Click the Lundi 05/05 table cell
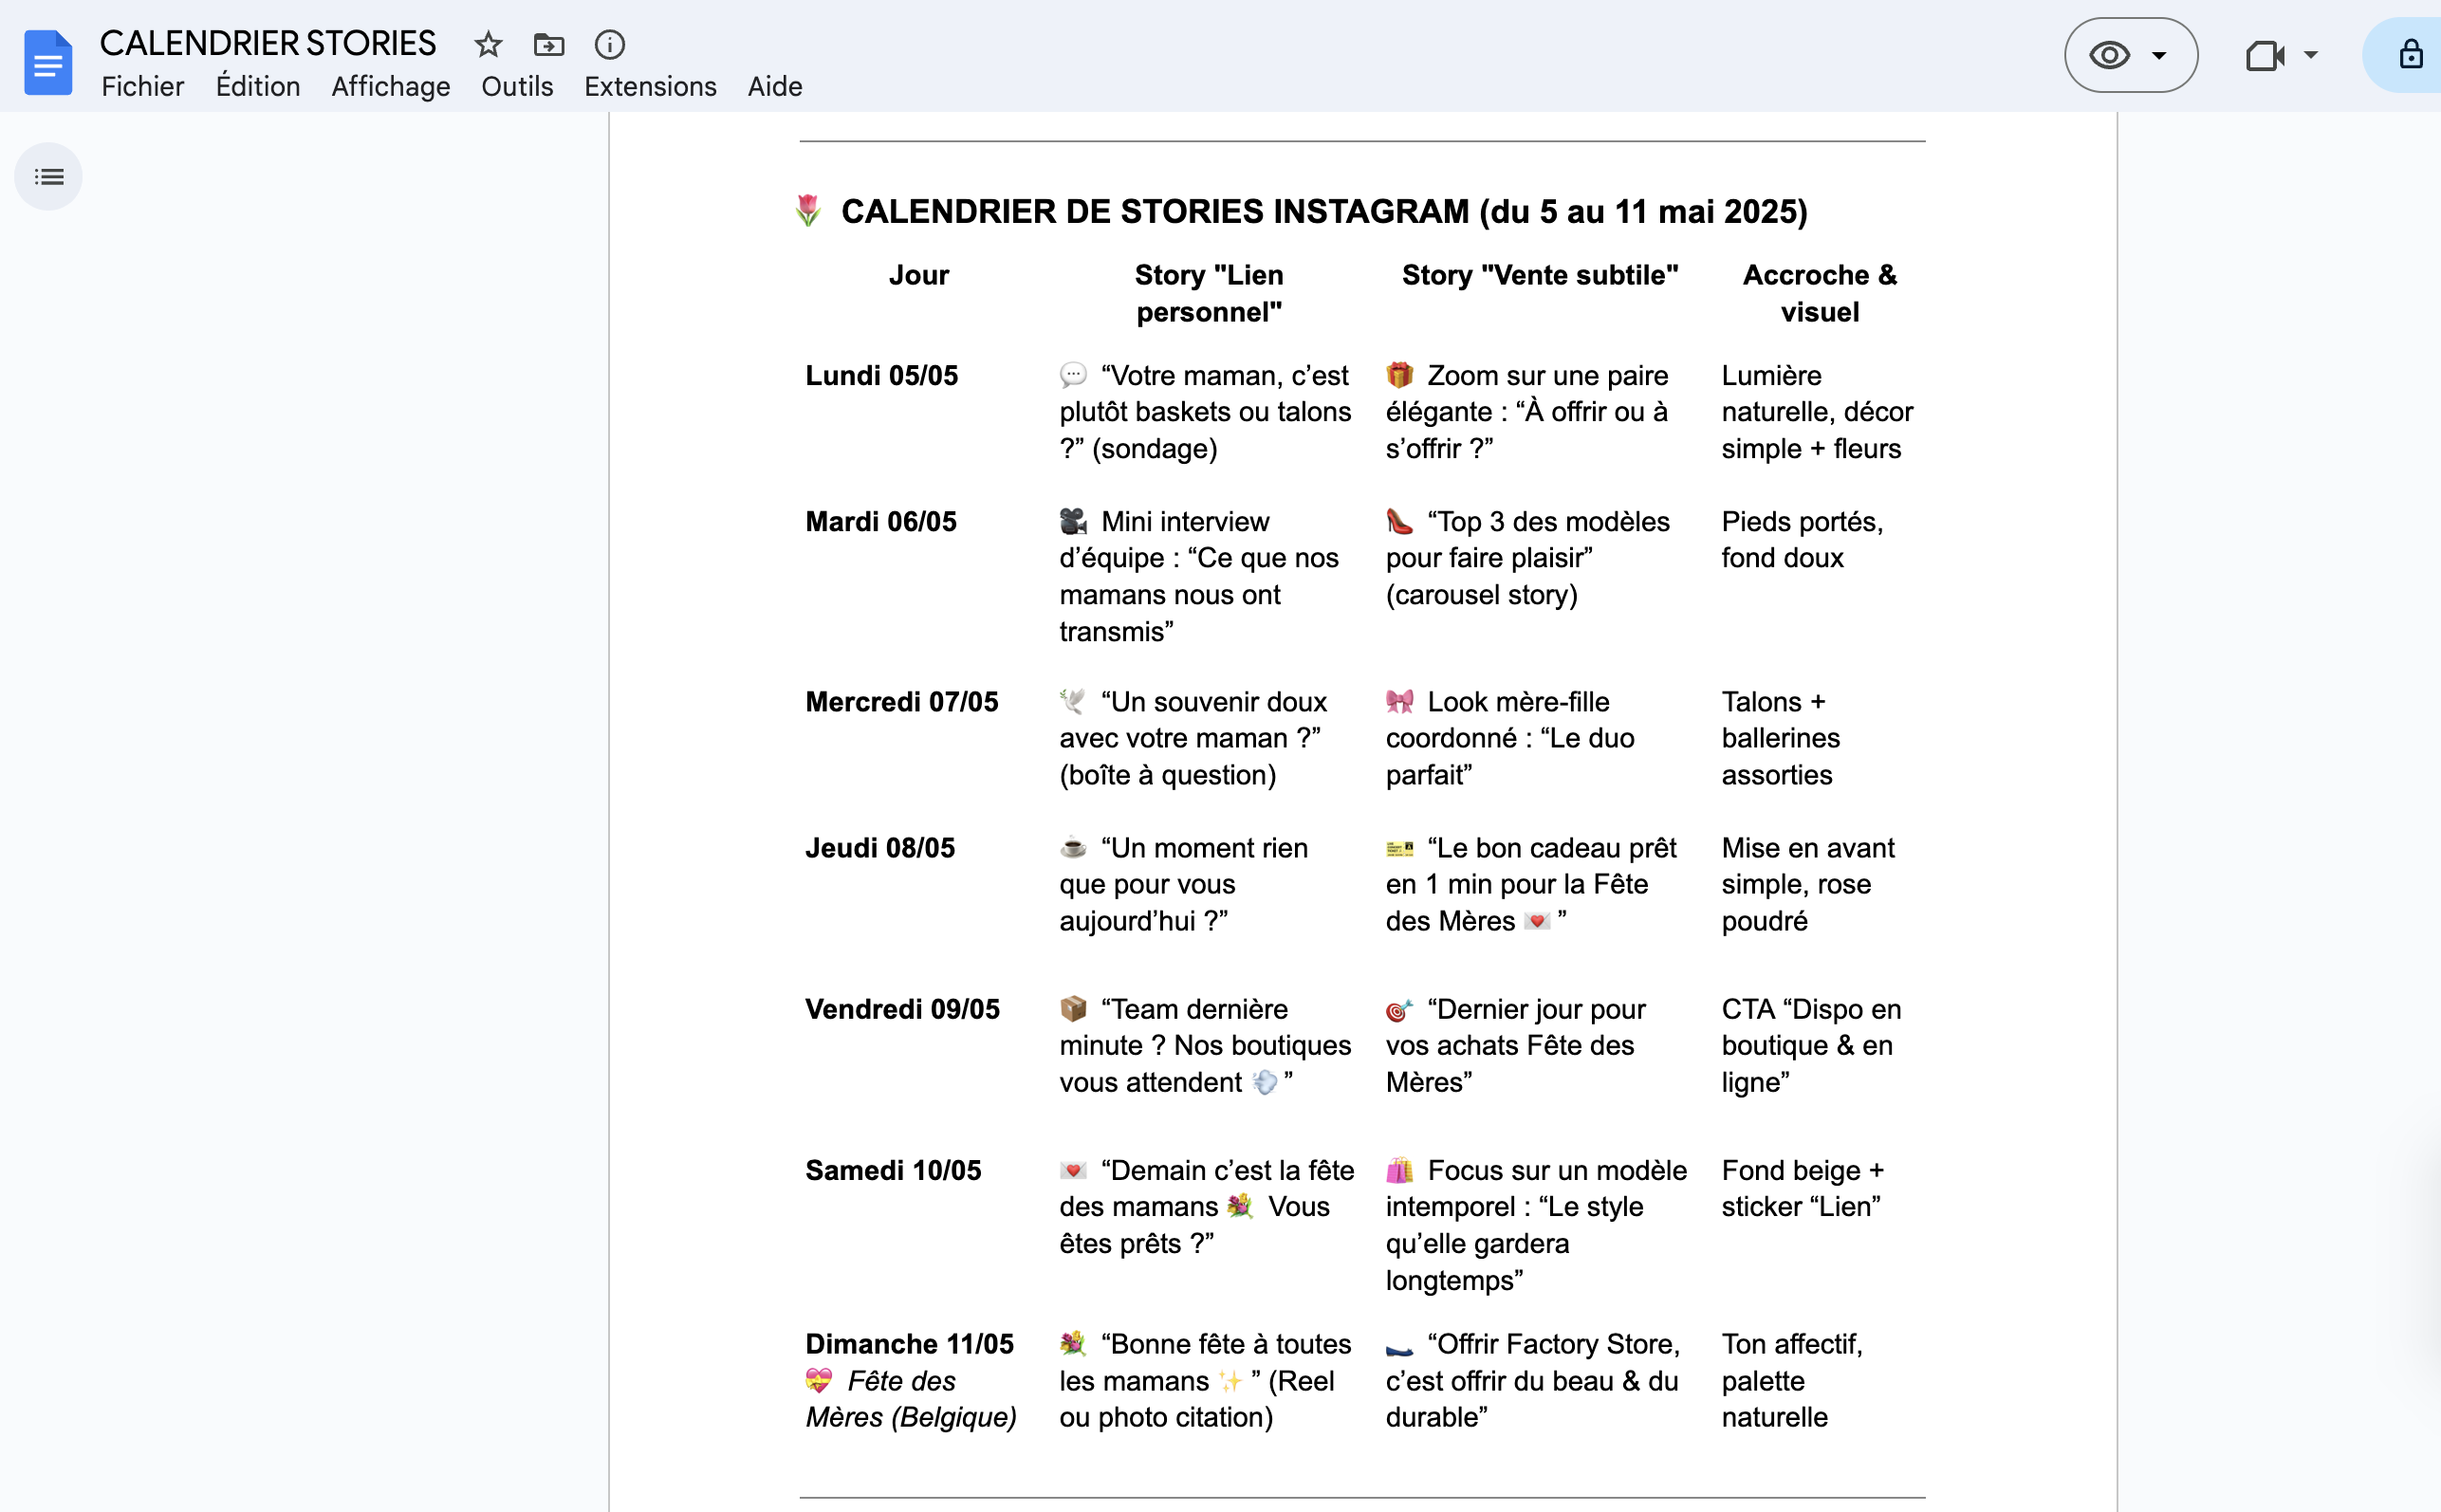 (881, 376)
